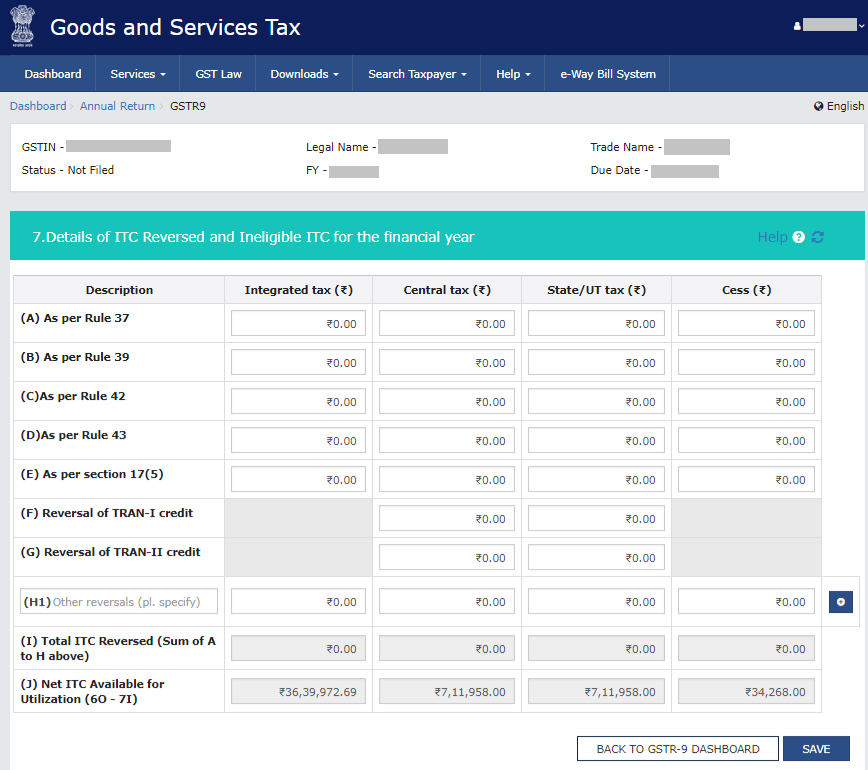Click the government emblem logo
This screenshot has height=770, width=868.
(x=22, y=27)
